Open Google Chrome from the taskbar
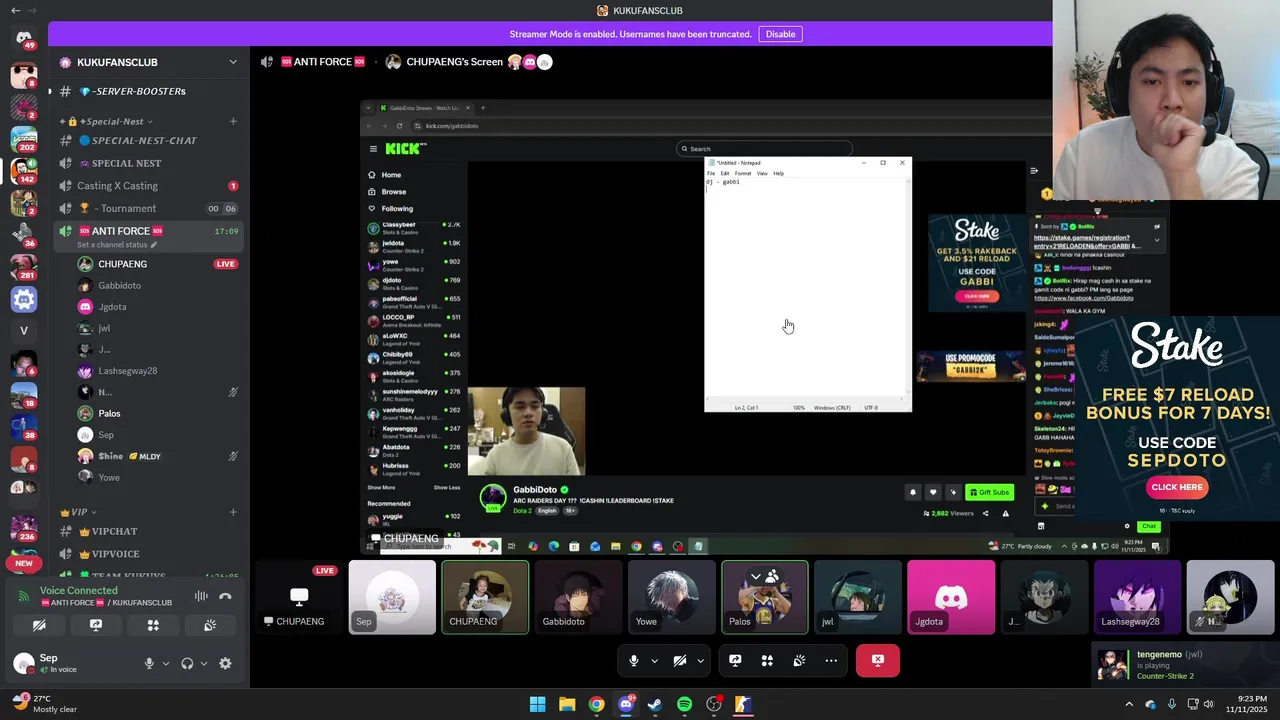This screenshot has width=1280, height=720. coord(596,704)
